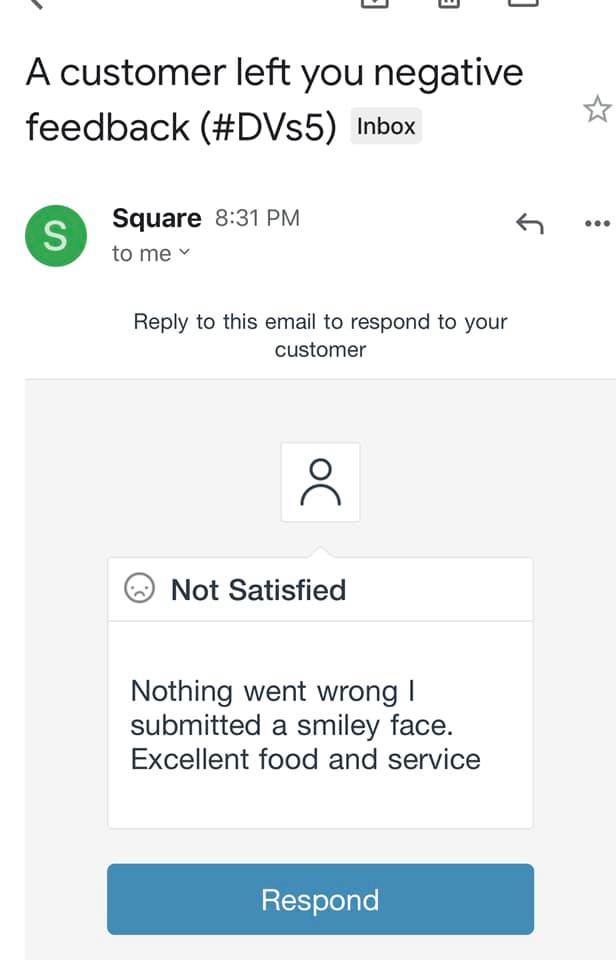The image size is (616, 960).
Task: Click the sad face Not Satisfied icon
Action: (x=140, y=588)
